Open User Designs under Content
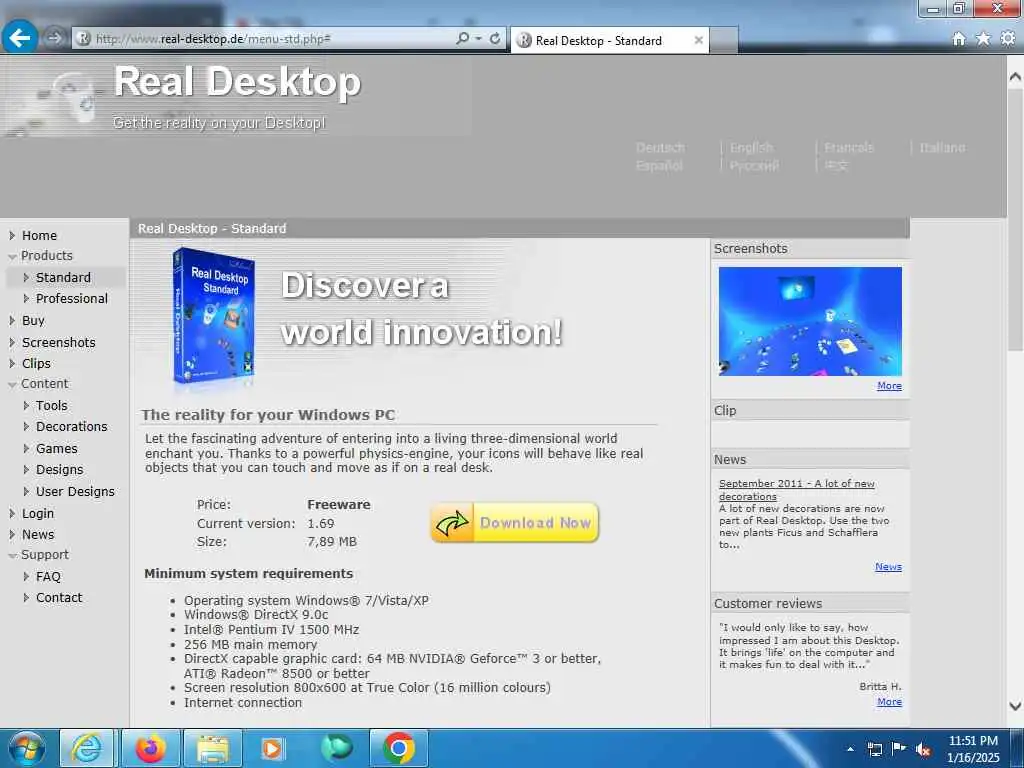This screenshot has width=1024, height=768. pos(75,492)
